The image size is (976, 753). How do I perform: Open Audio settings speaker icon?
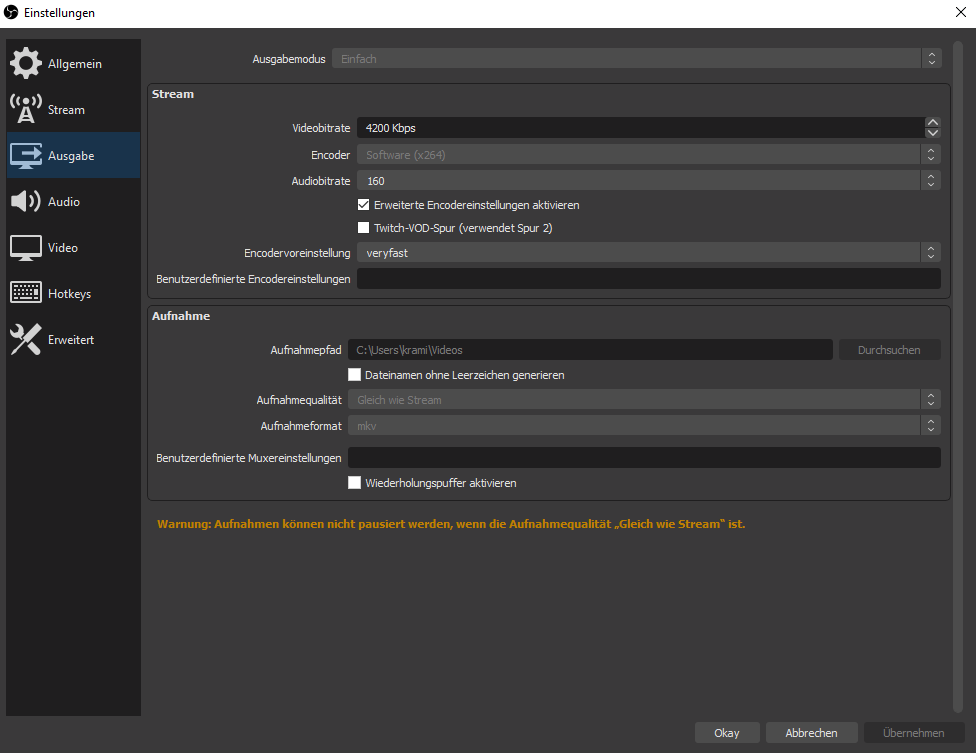click(26, 202)
